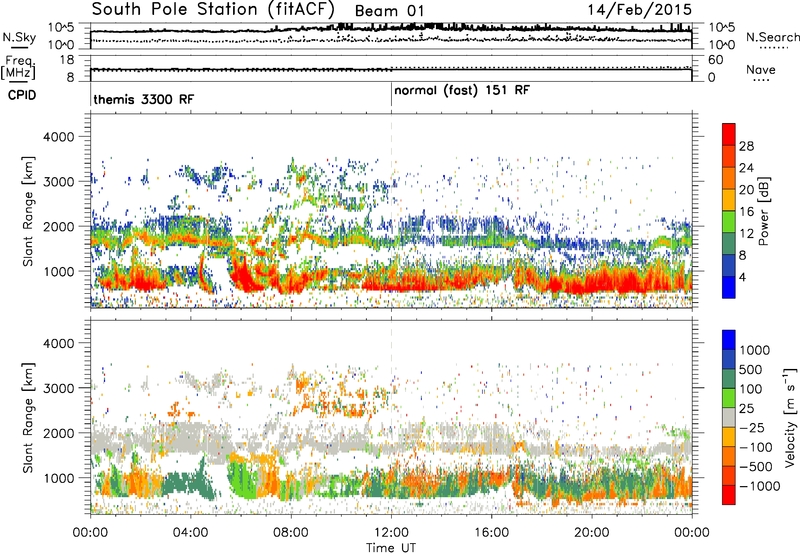Click the '04:00' time axis label

click(190, 533)
